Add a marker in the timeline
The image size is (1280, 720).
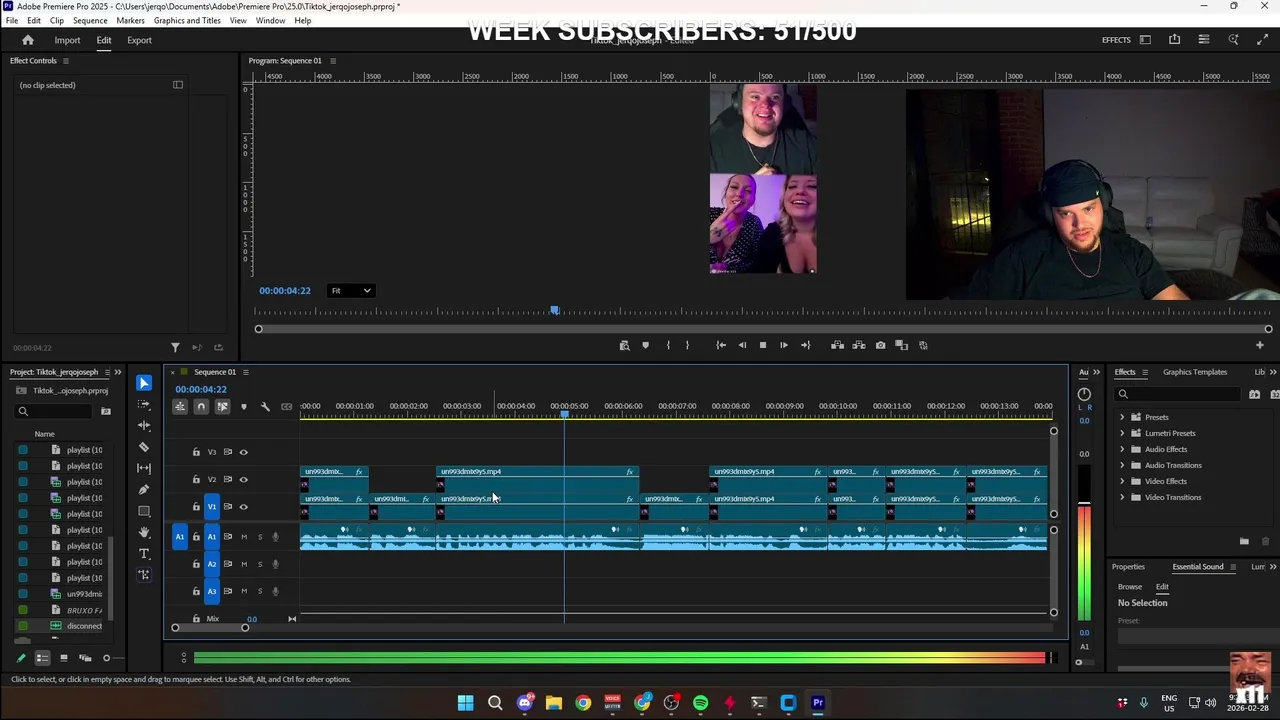pos(243,407)
